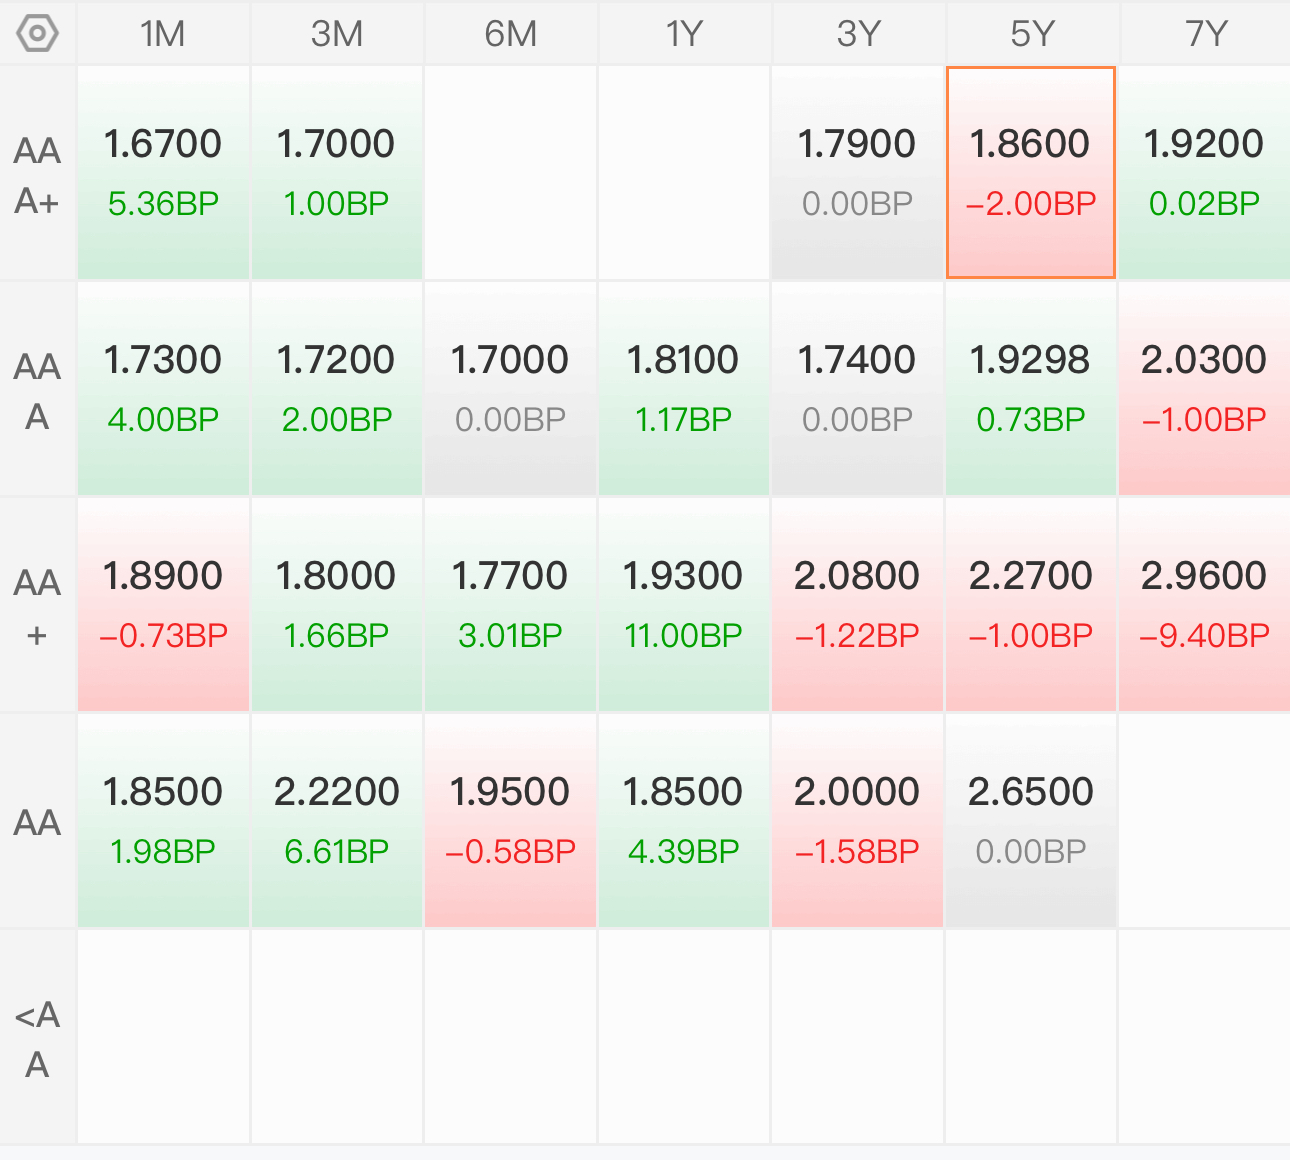This screenshot has width=1290, height=1160.
Task: Open the 2.0800 cell with -1.22BP
Action: tap(857, 605)
